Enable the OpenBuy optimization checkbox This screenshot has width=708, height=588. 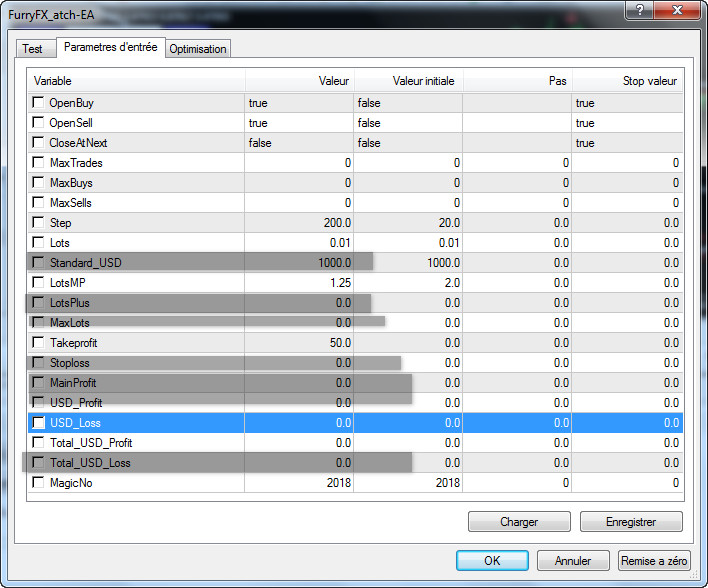[x=39, y=103]
